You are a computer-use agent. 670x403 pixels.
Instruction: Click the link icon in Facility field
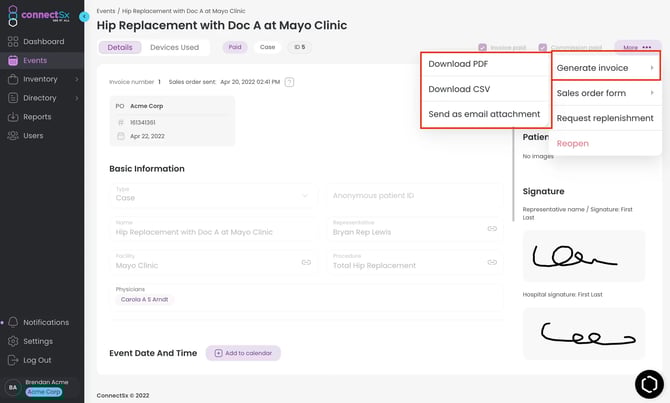coord(306,262)
